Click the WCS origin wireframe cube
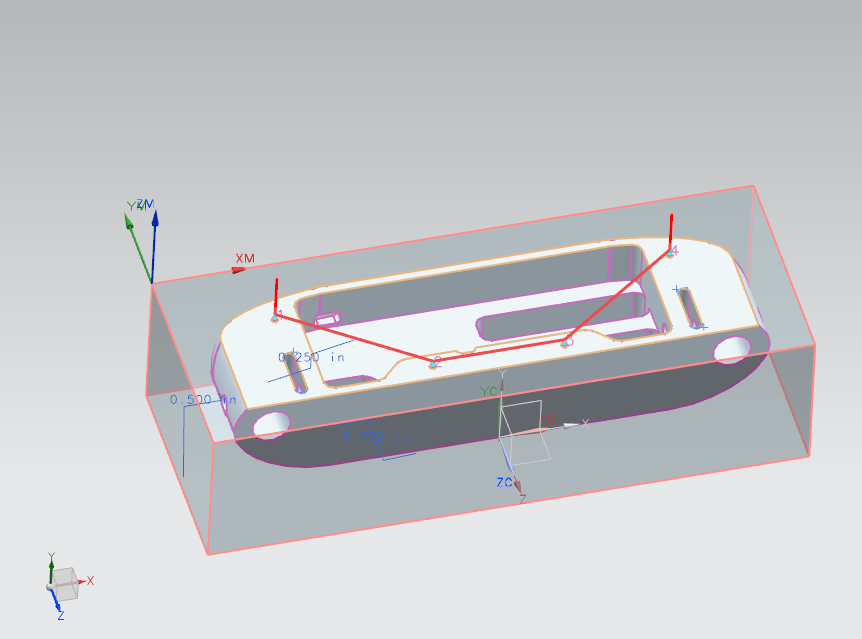 525,433
